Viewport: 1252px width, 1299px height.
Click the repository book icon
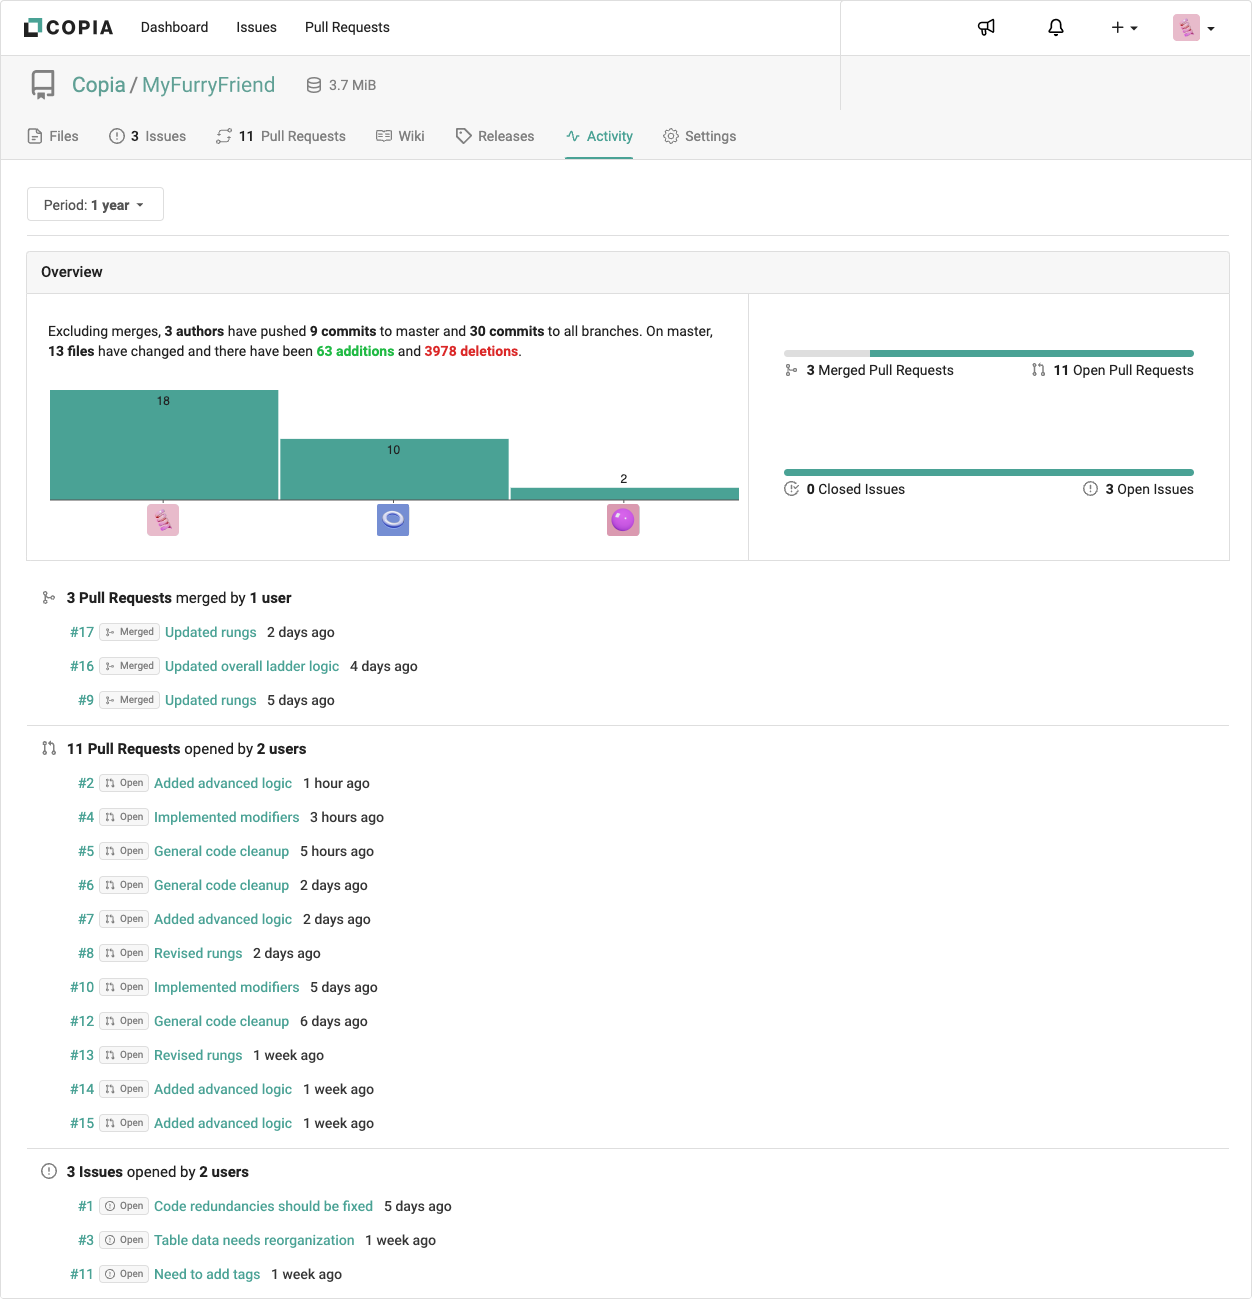[43, 85]
